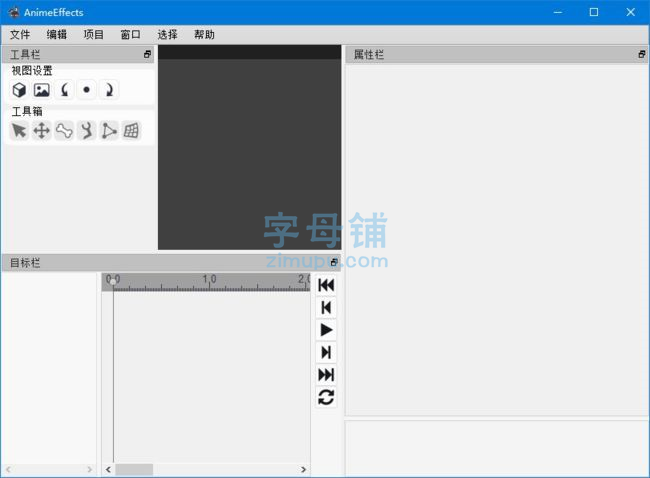Toggle loop playback
650x478 pixels.
pyautogui.click(x=326, y=397)
